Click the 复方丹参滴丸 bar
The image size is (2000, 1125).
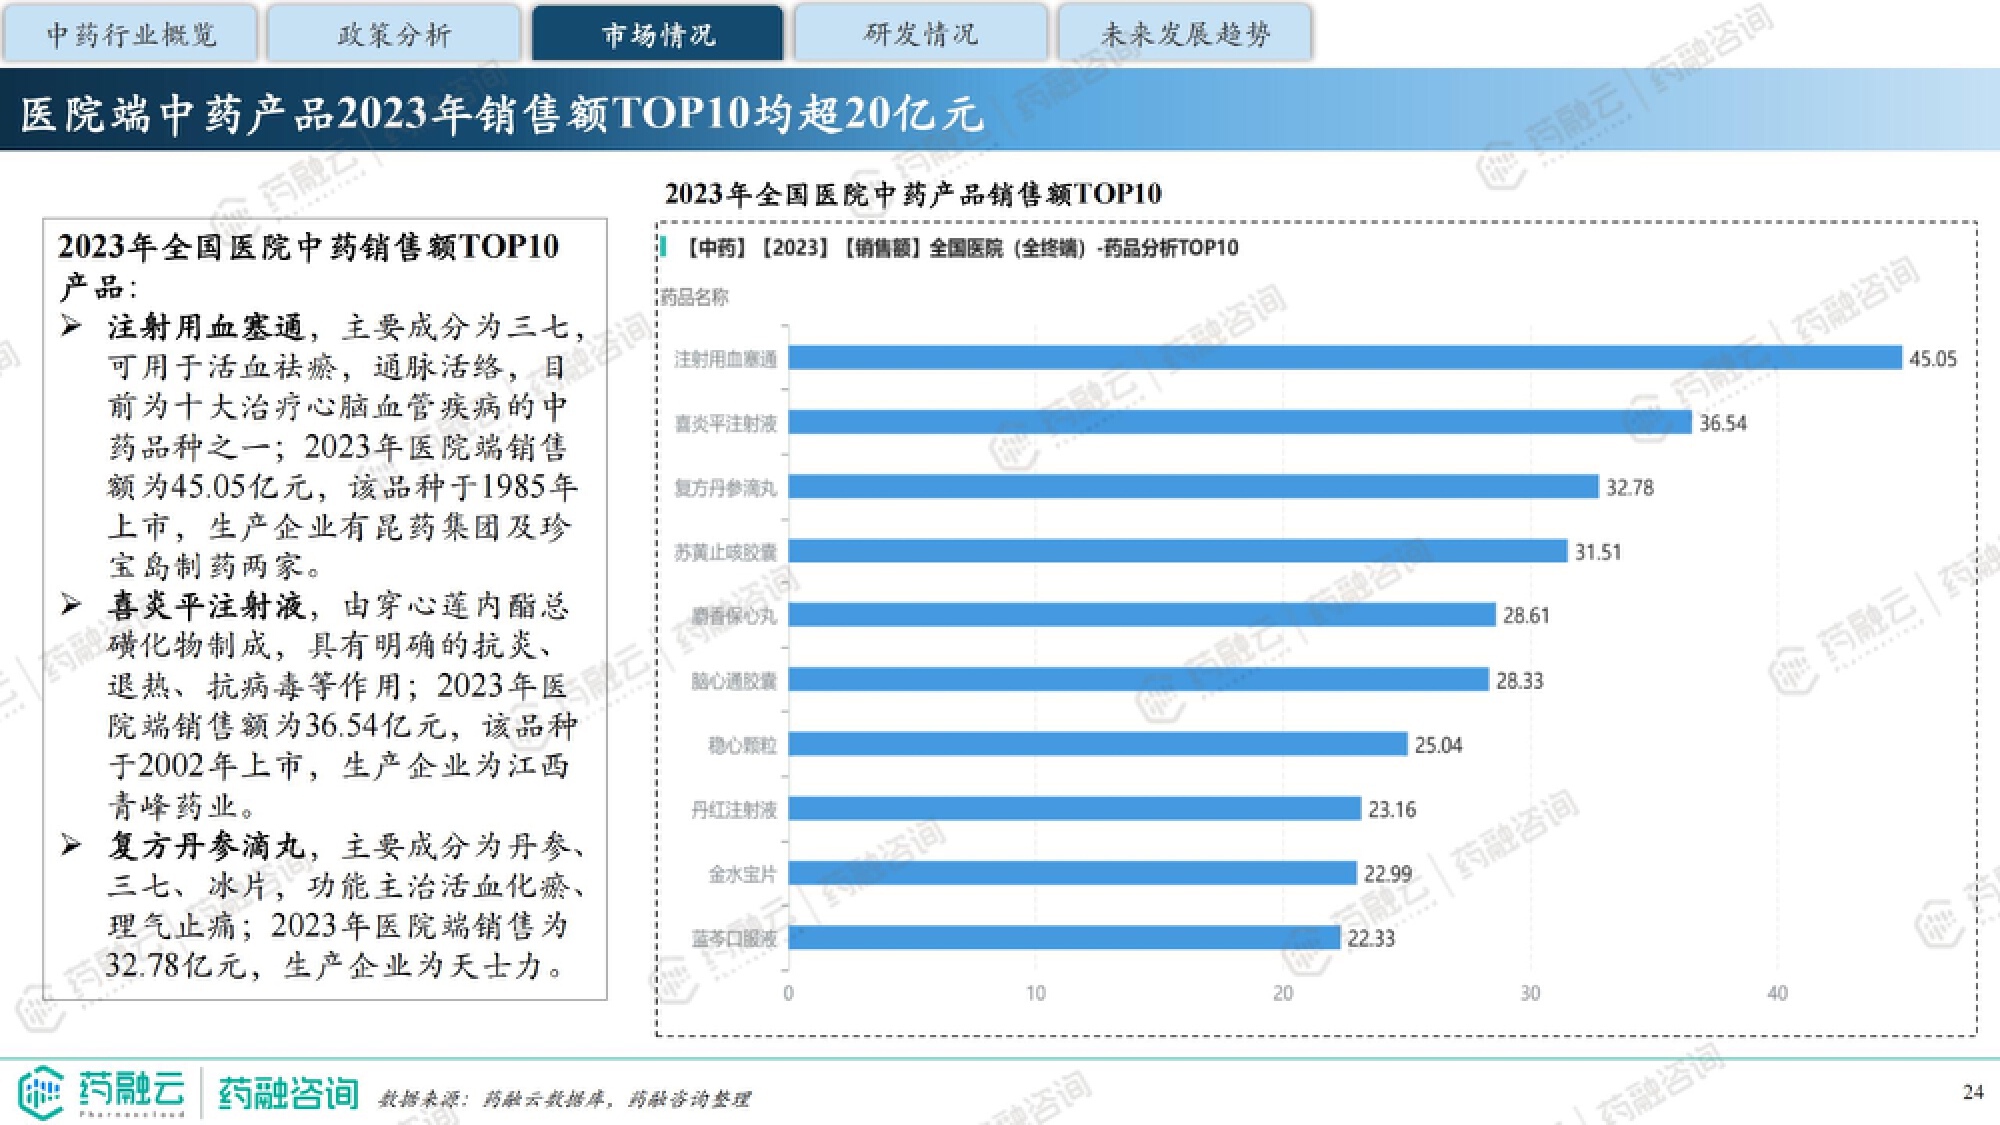(1193, 487)
